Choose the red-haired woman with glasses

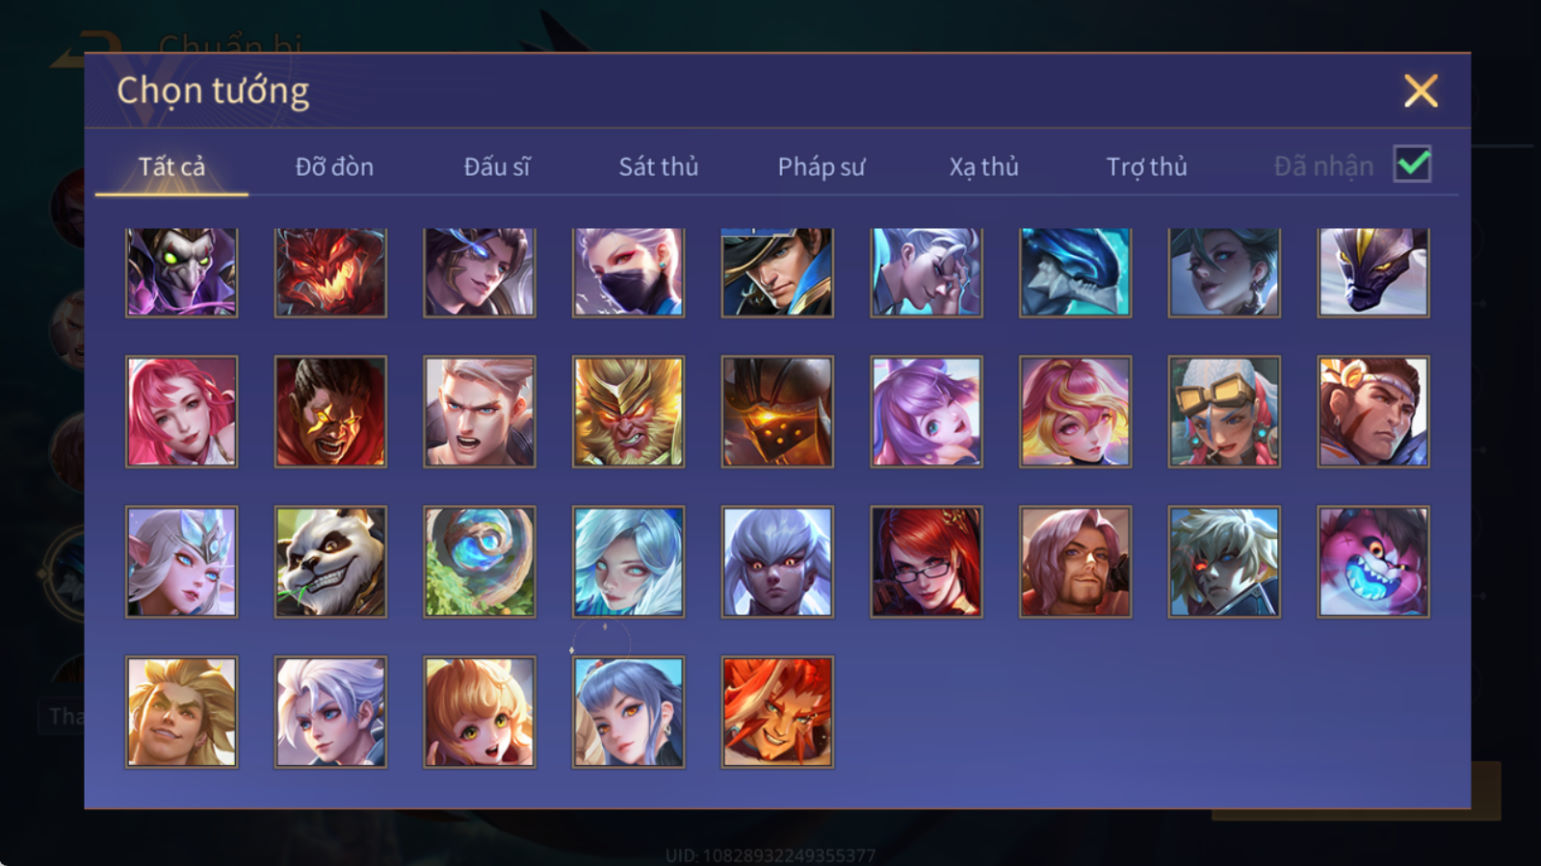(x=926, y=561)
